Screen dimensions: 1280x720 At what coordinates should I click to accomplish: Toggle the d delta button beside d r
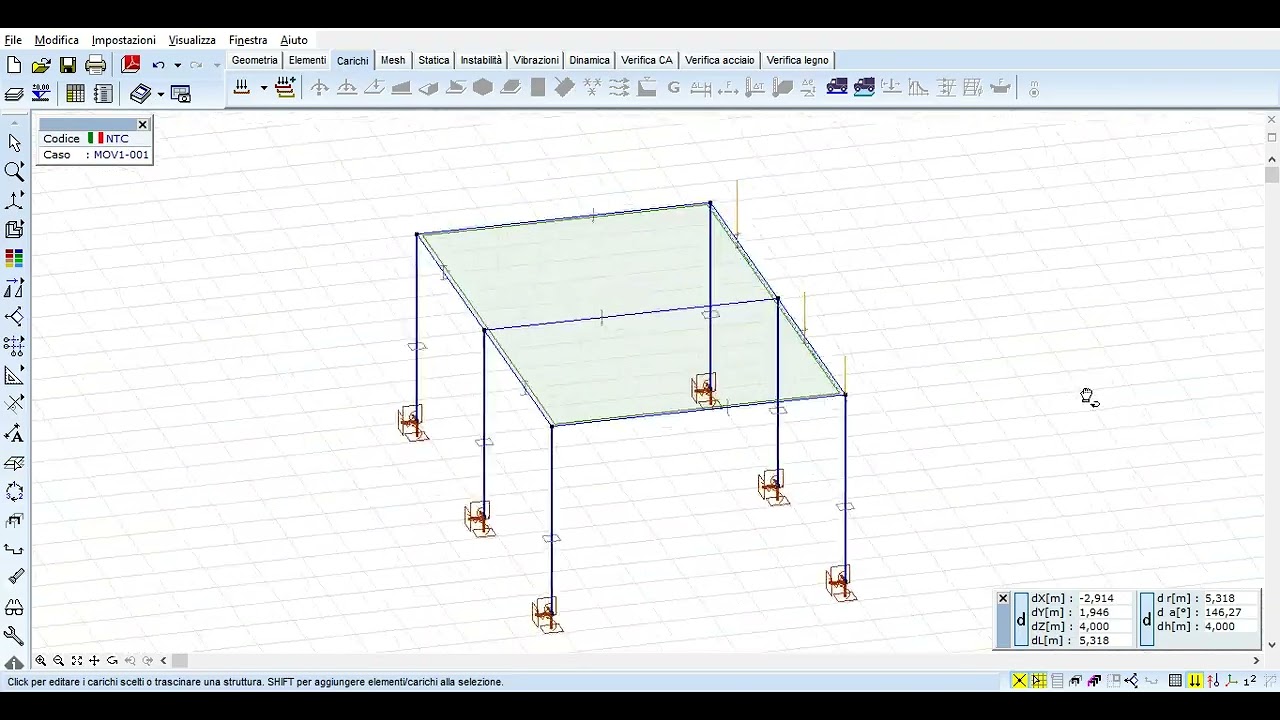point(1147,620)
